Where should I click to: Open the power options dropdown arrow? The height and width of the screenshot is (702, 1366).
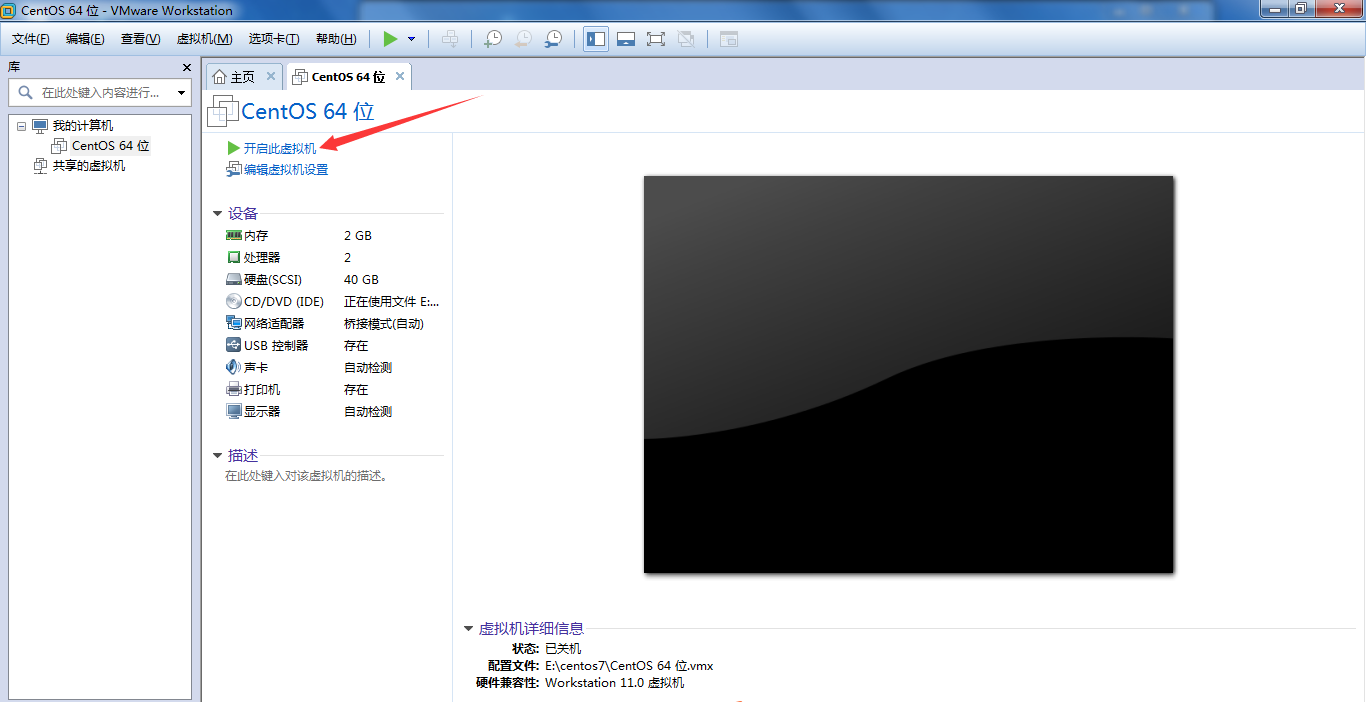click(411, 39)
